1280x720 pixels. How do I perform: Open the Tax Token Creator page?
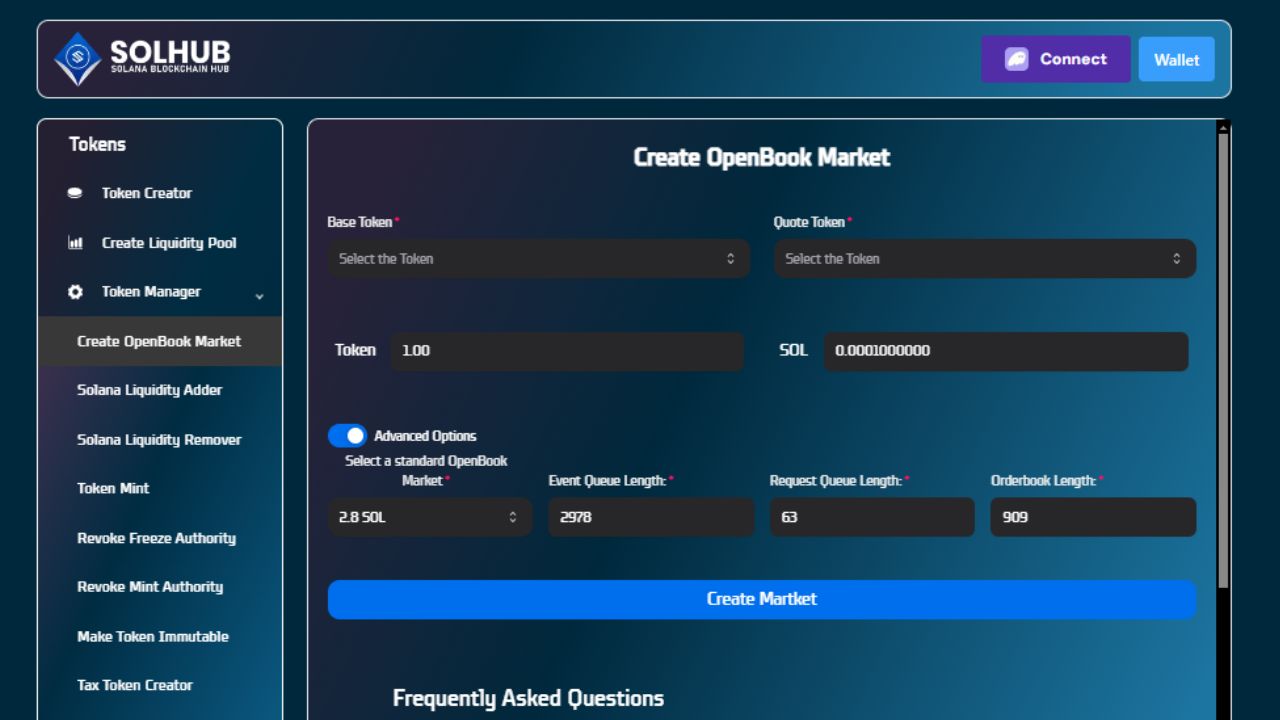(135, 685)
